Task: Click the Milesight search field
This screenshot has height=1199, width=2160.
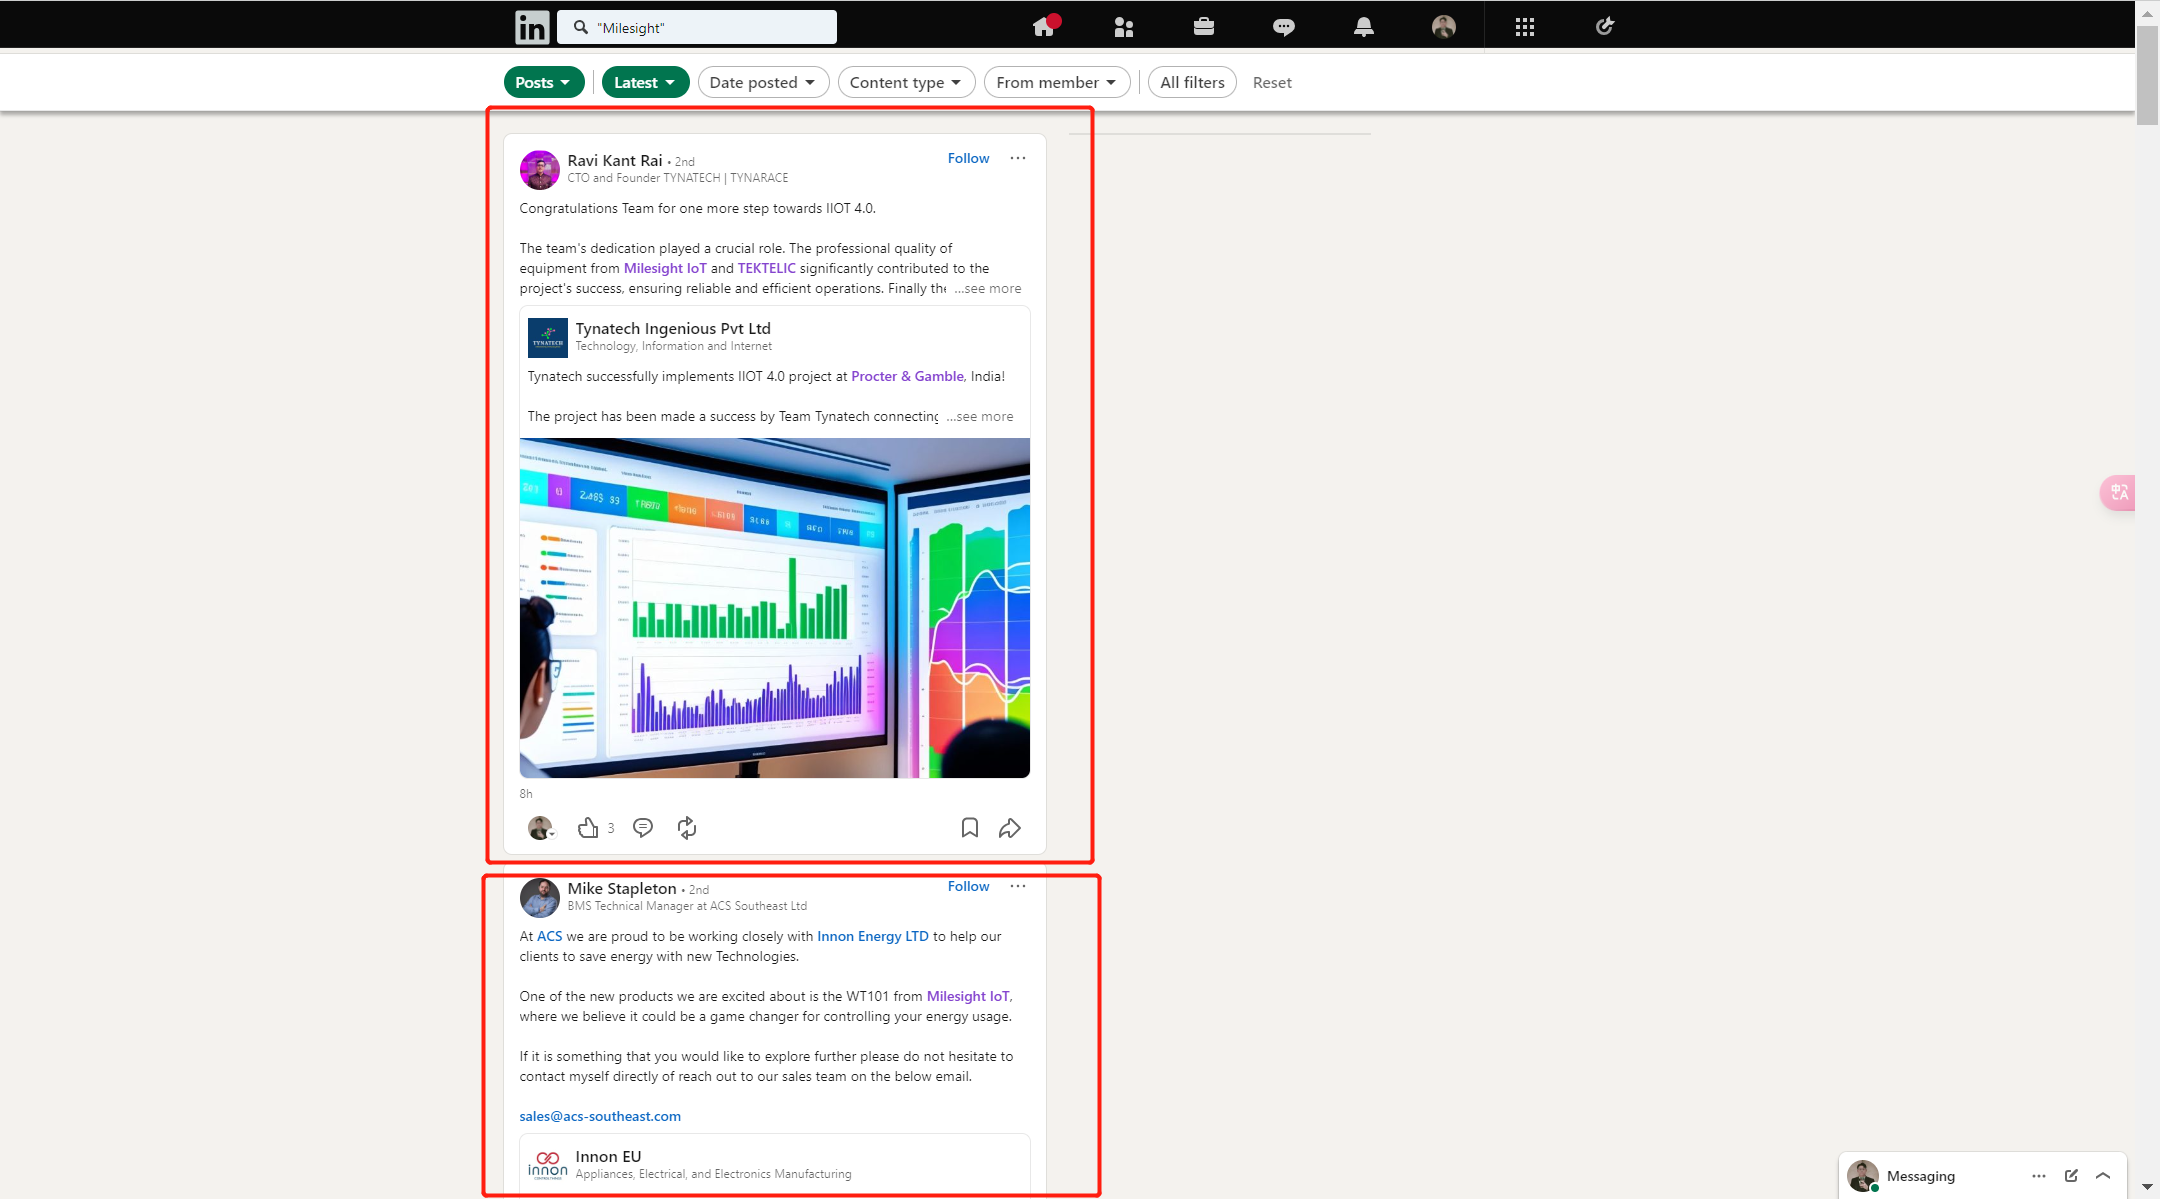Action: coord(697,27)
